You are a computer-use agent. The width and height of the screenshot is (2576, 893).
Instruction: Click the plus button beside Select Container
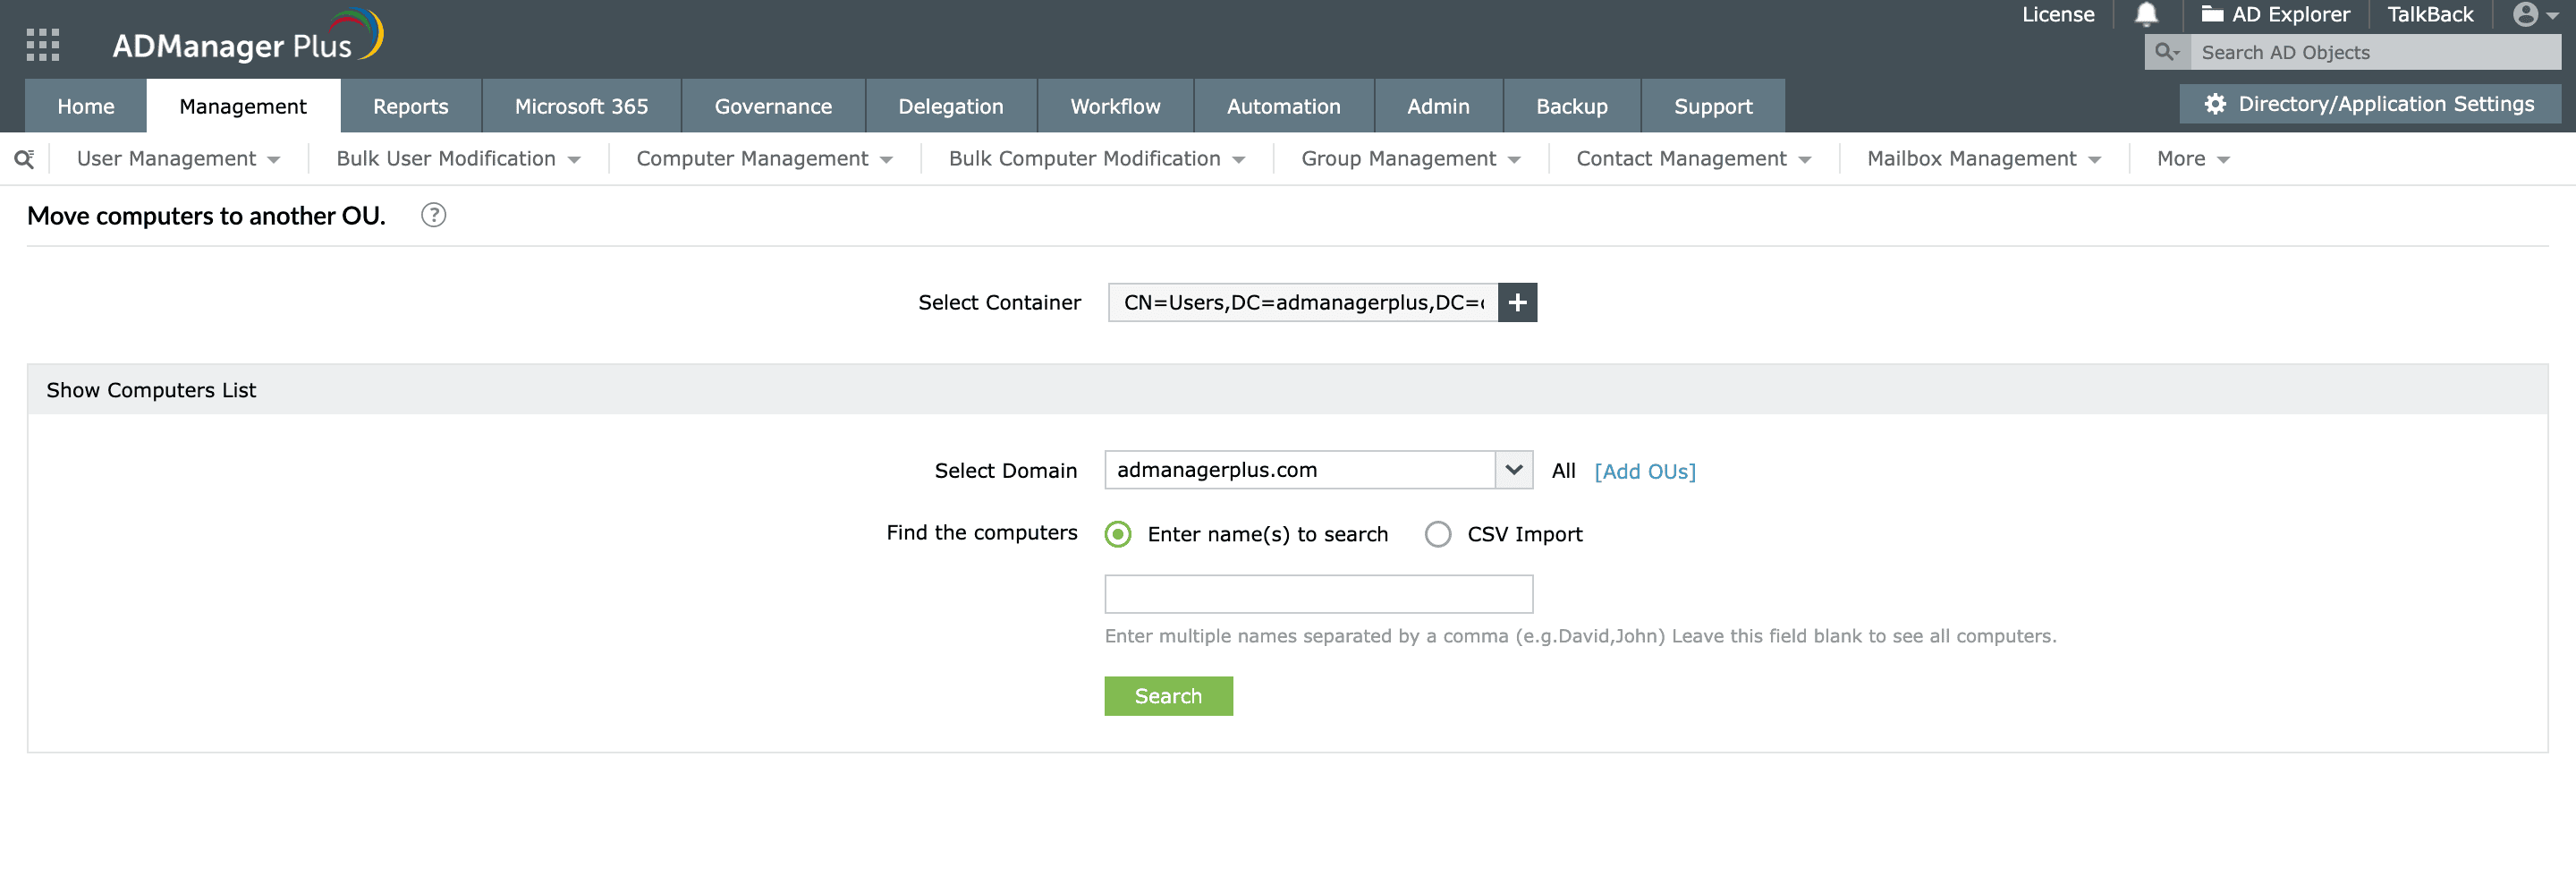pyautogui.click(x=1517, y=302)
